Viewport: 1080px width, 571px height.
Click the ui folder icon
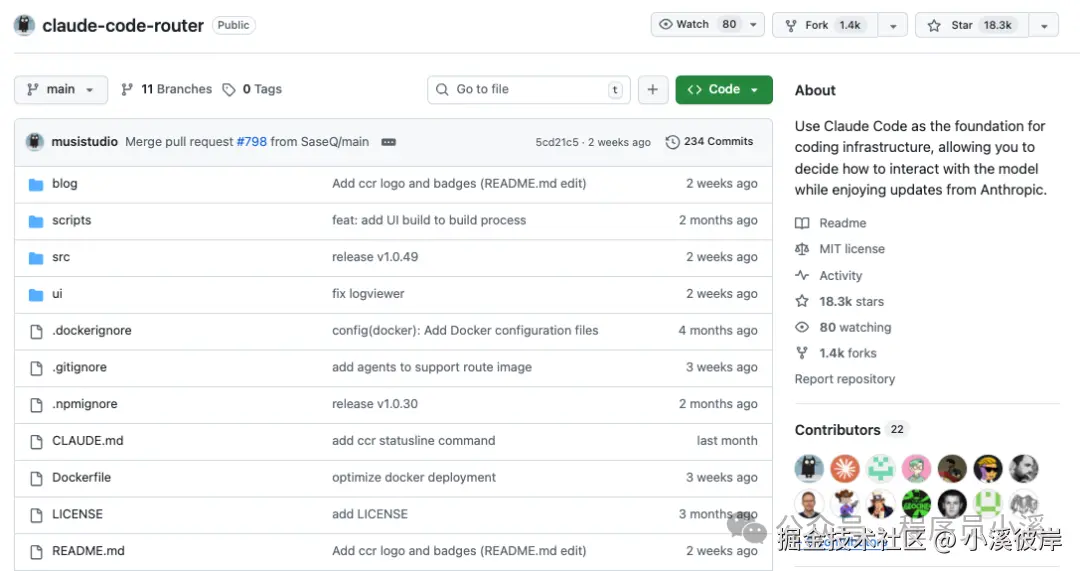tap(36, 294)
